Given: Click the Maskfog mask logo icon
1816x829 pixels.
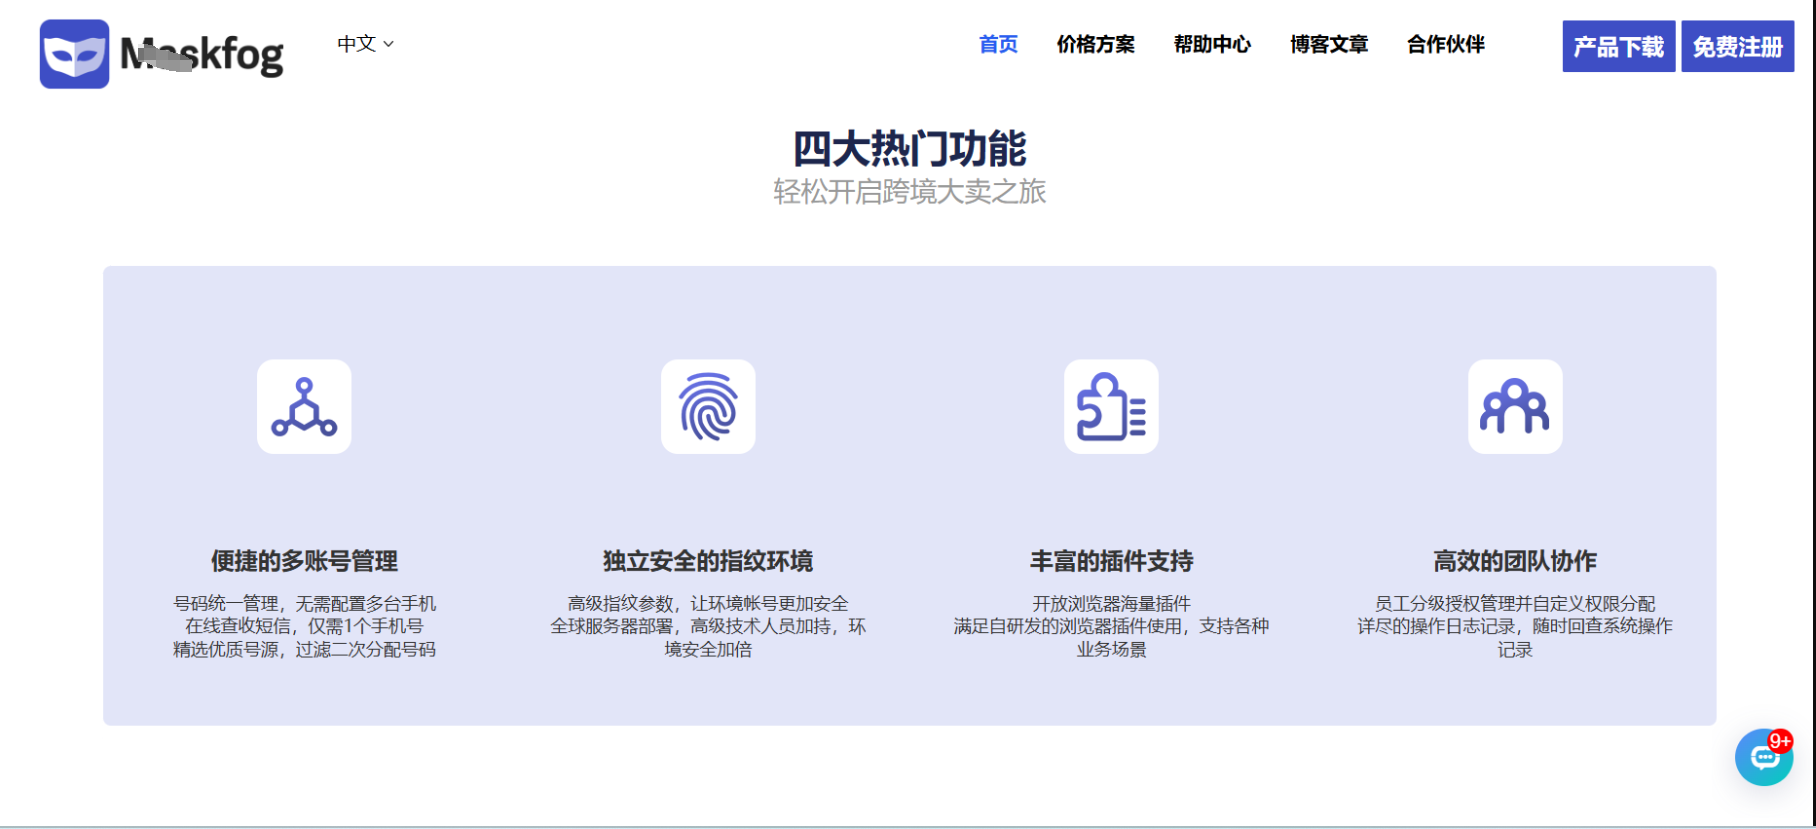Looking at the screenshot, I should click(74, 54).
